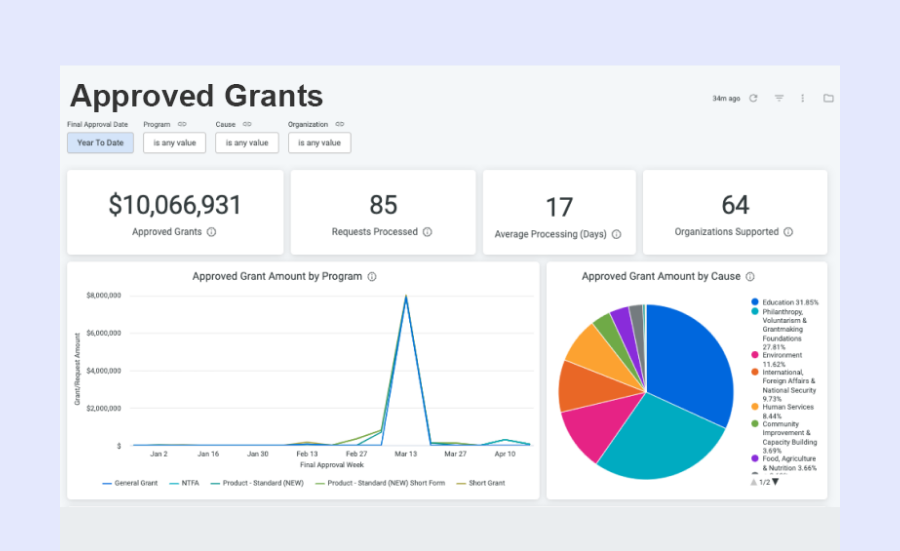Show info for Organizations Supported tile
This screenshot has height=551, width=900.
(x=788, y=232)
